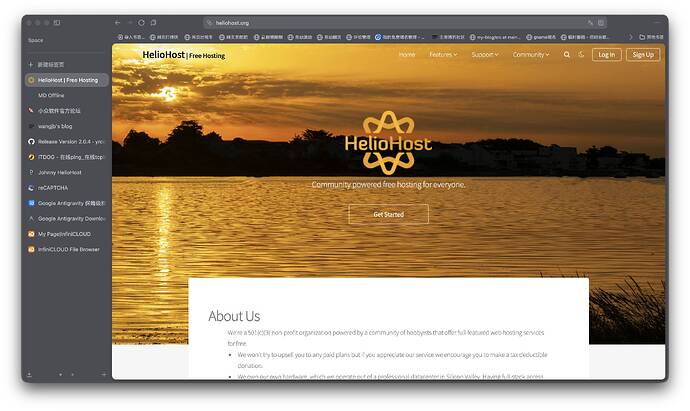The width and height of the screenshot is (690, 411).
Task: Open the bookmarks folder at bar's far right
Action: [x=651, y=37]
